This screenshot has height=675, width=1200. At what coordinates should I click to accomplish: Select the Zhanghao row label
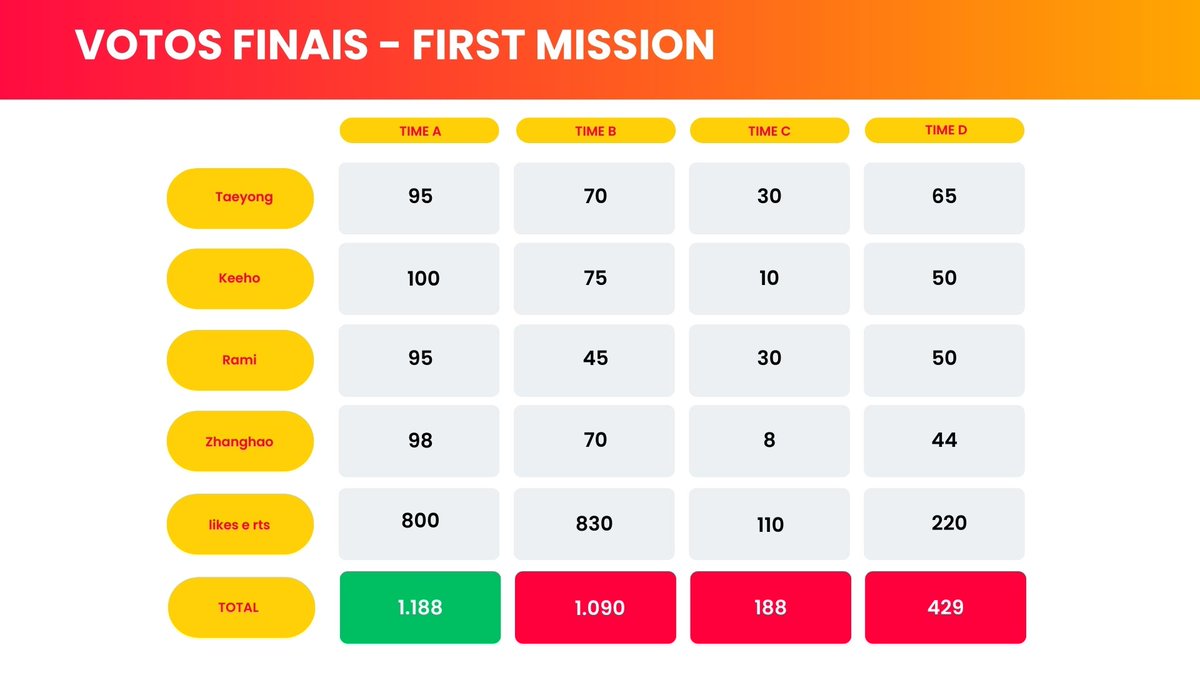click(x=240, y=441)
